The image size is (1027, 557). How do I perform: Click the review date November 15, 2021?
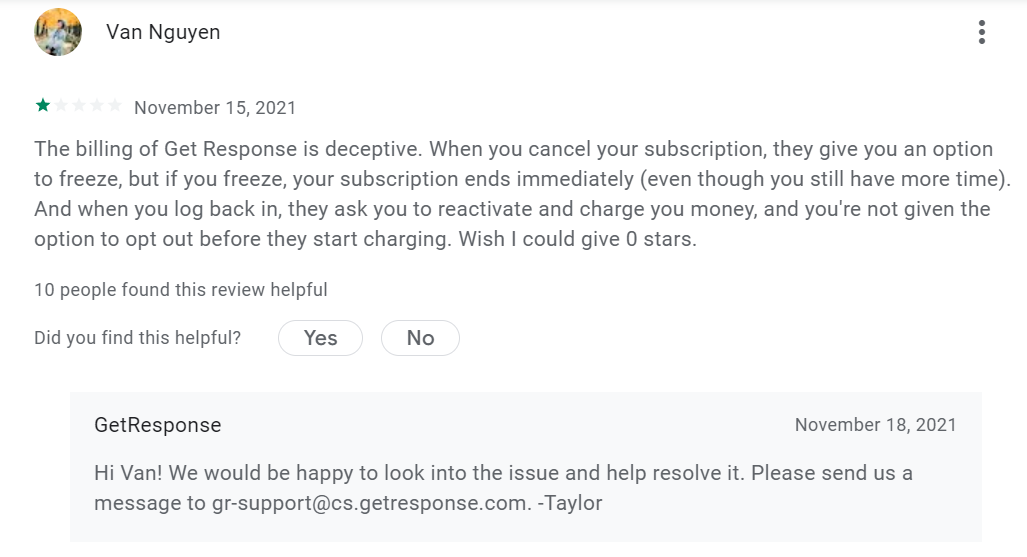tap(215, 107)
